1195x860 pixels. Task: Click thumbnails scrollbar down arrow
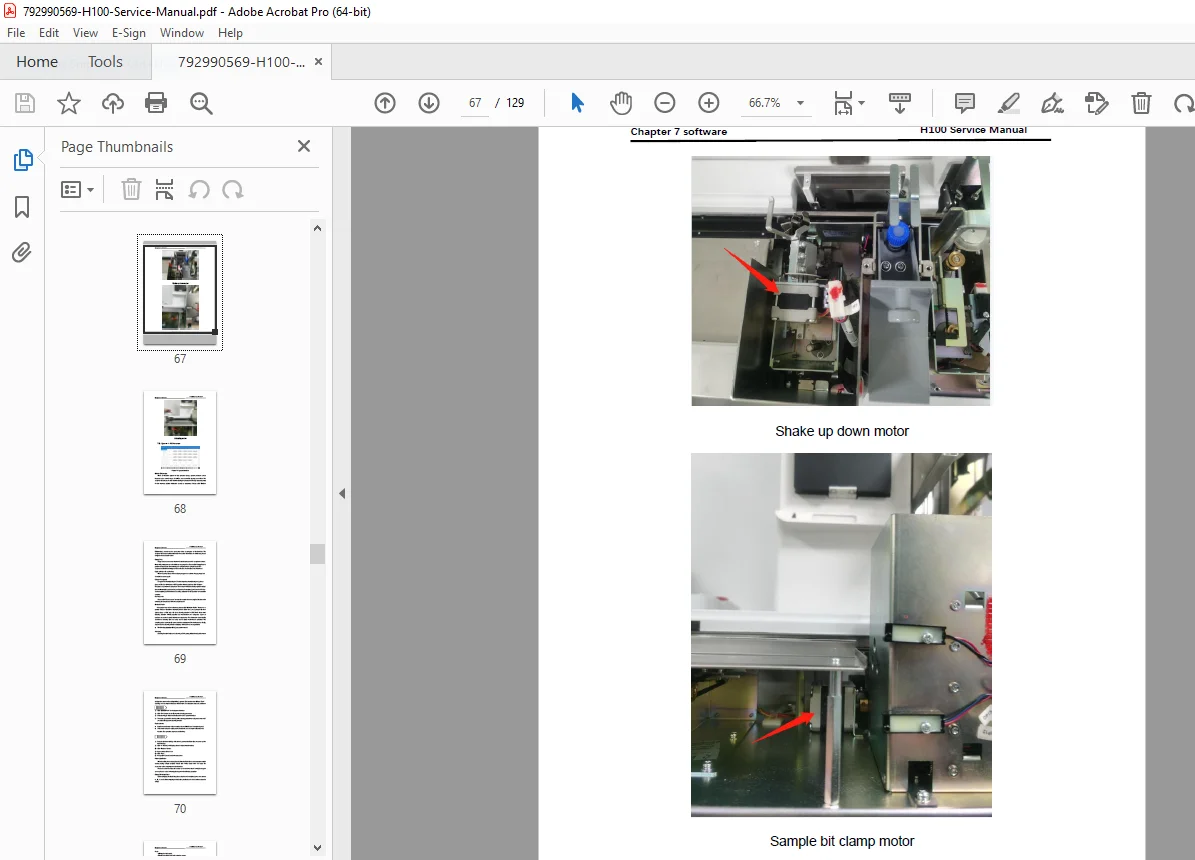coord(318,847)
